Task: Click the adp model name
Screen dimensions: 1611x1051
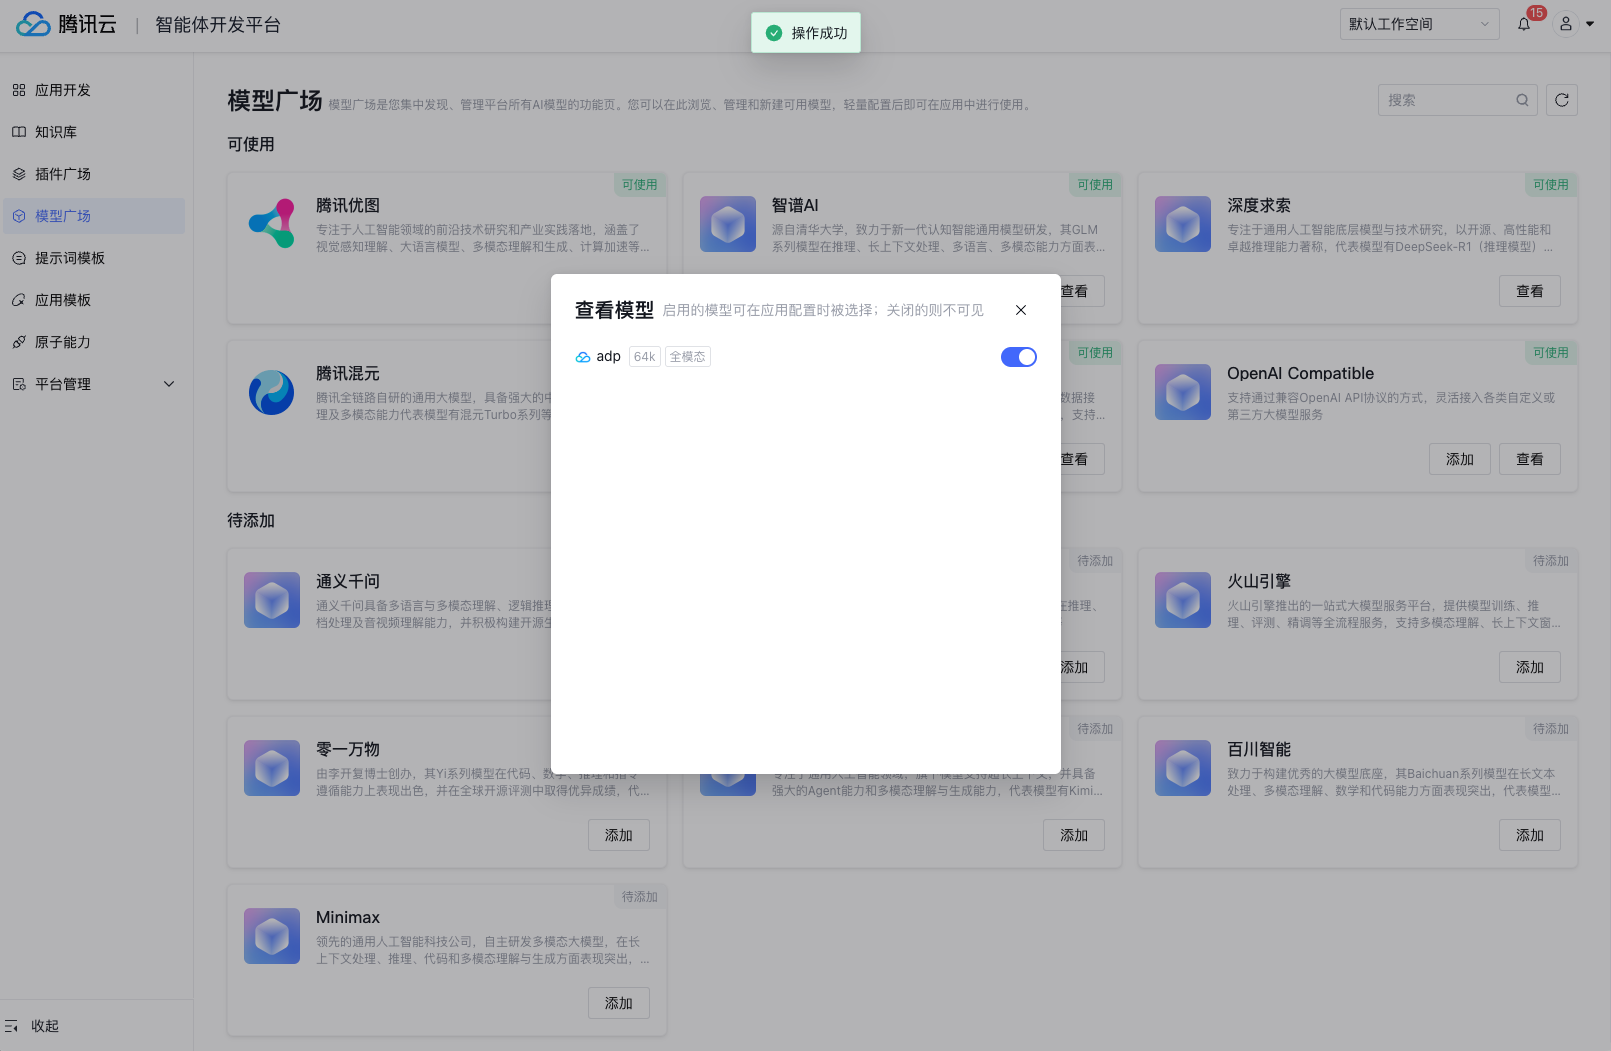Action: [x=609, y=357]
